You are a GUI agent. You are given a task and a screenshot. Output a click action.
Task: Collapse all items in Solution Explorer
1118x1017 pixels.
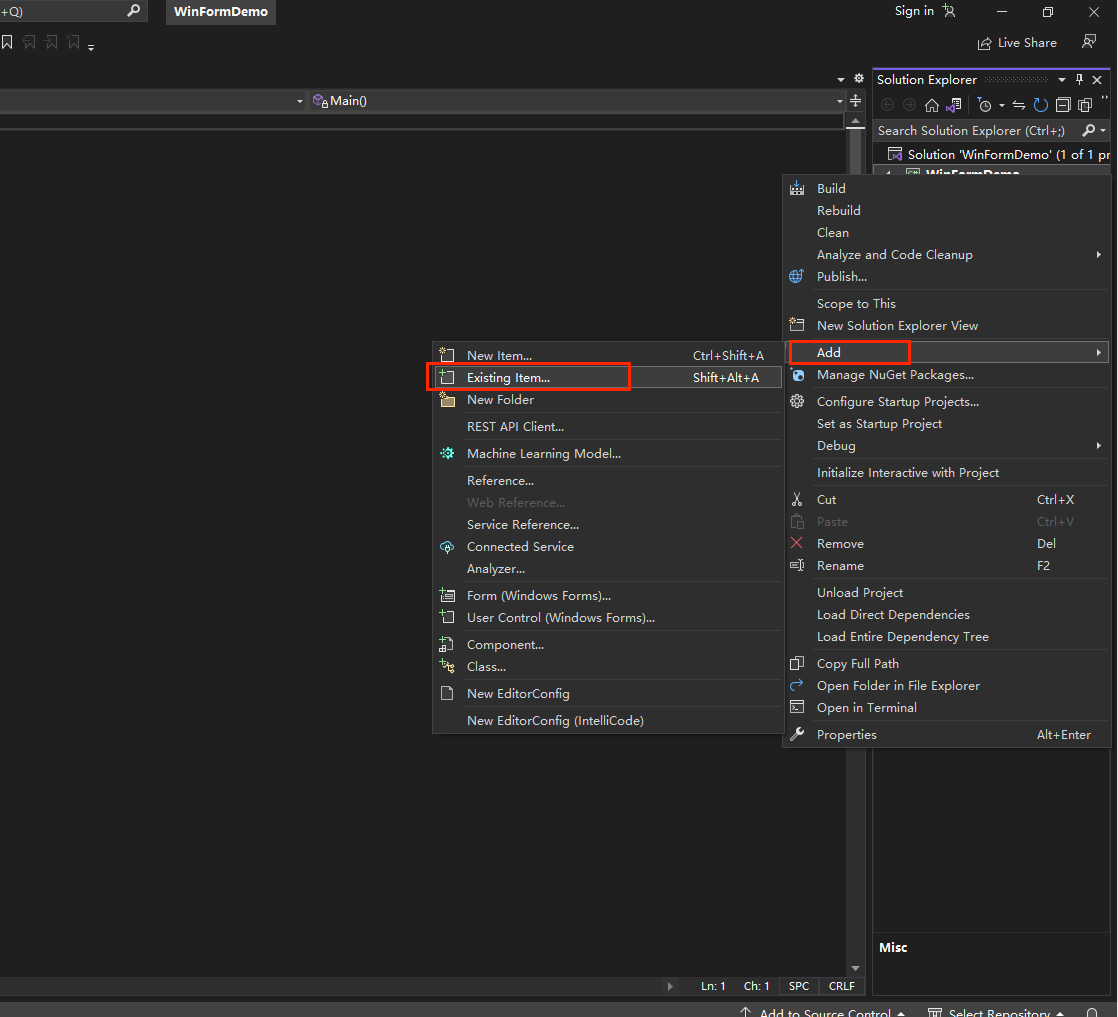[x=1063, y=105]
